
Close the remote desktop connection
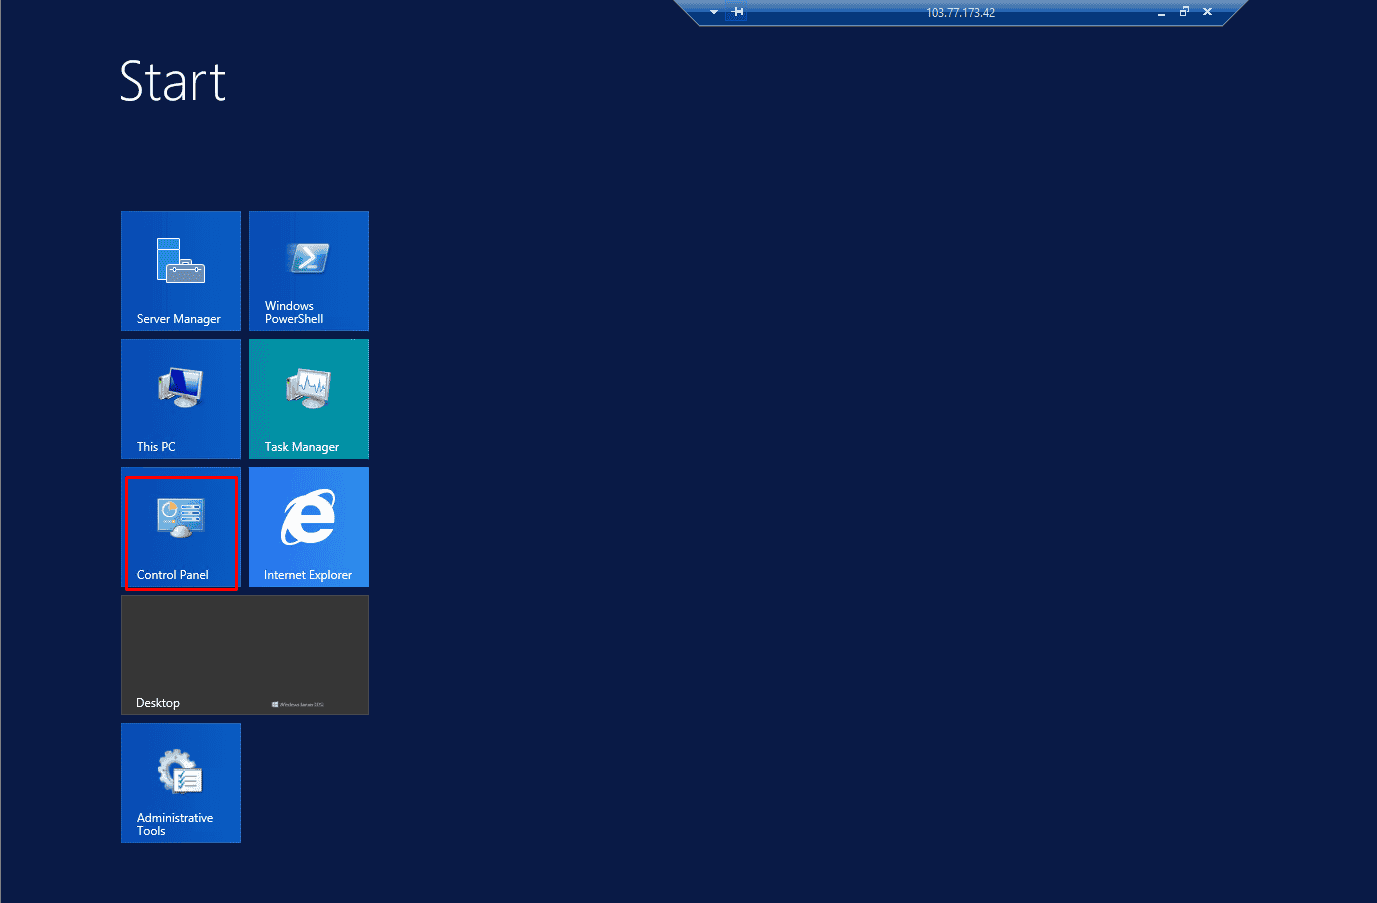[1207, 12]
